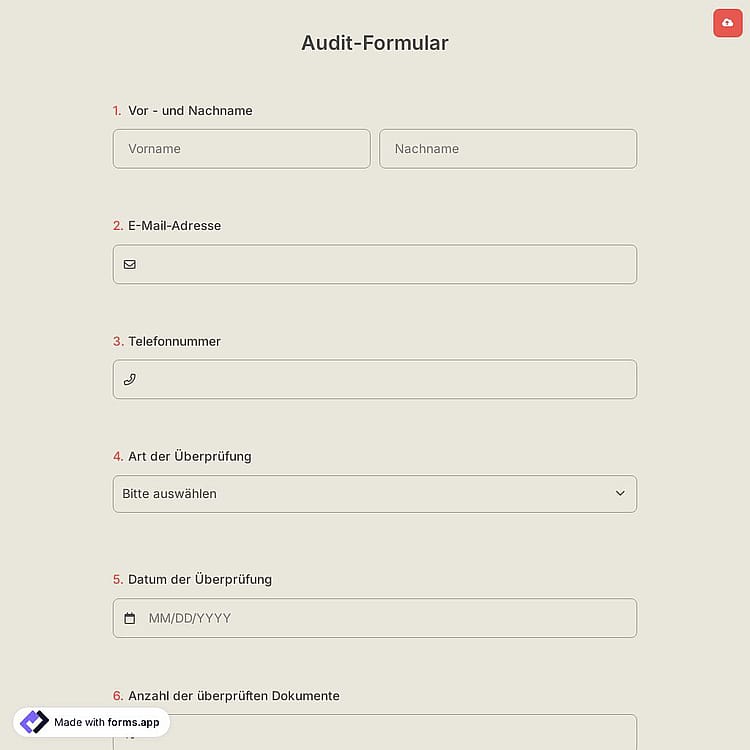Click inside the E-Mail-Adresse text box
Viewport: 750px width, 750px height.
pos(375,265)
